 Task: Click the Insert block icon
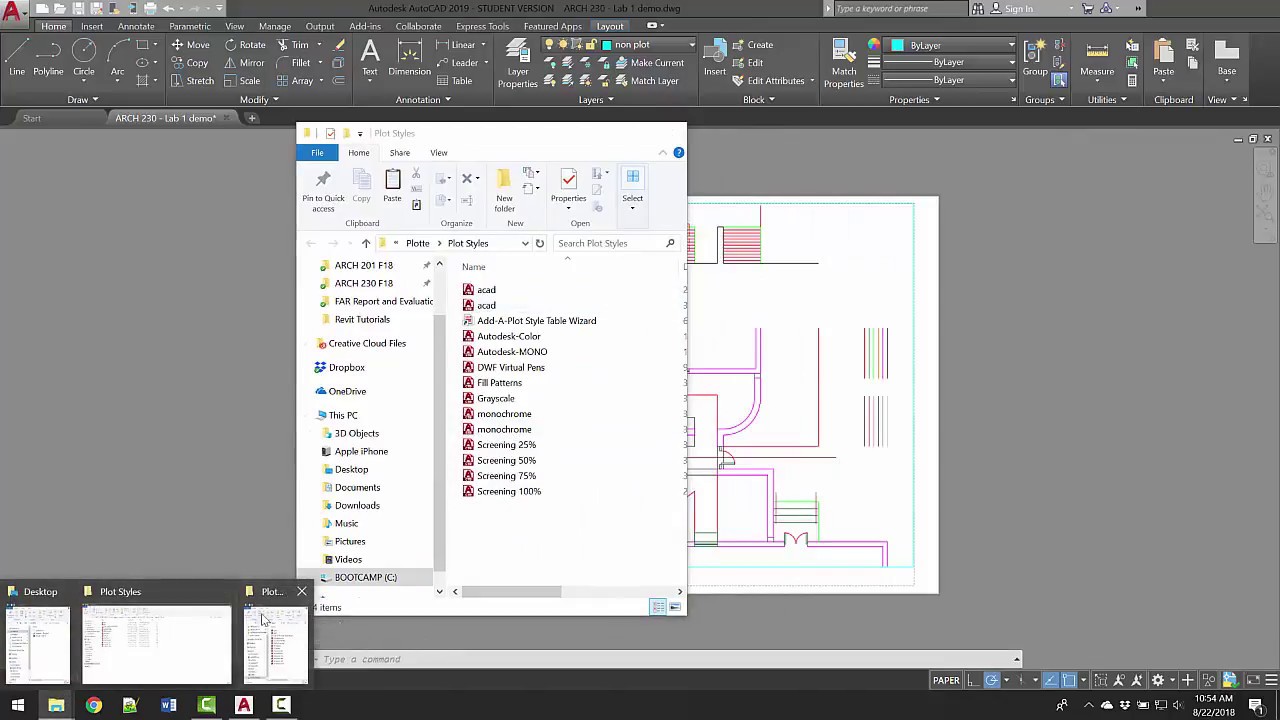click(x=715, y=58)
